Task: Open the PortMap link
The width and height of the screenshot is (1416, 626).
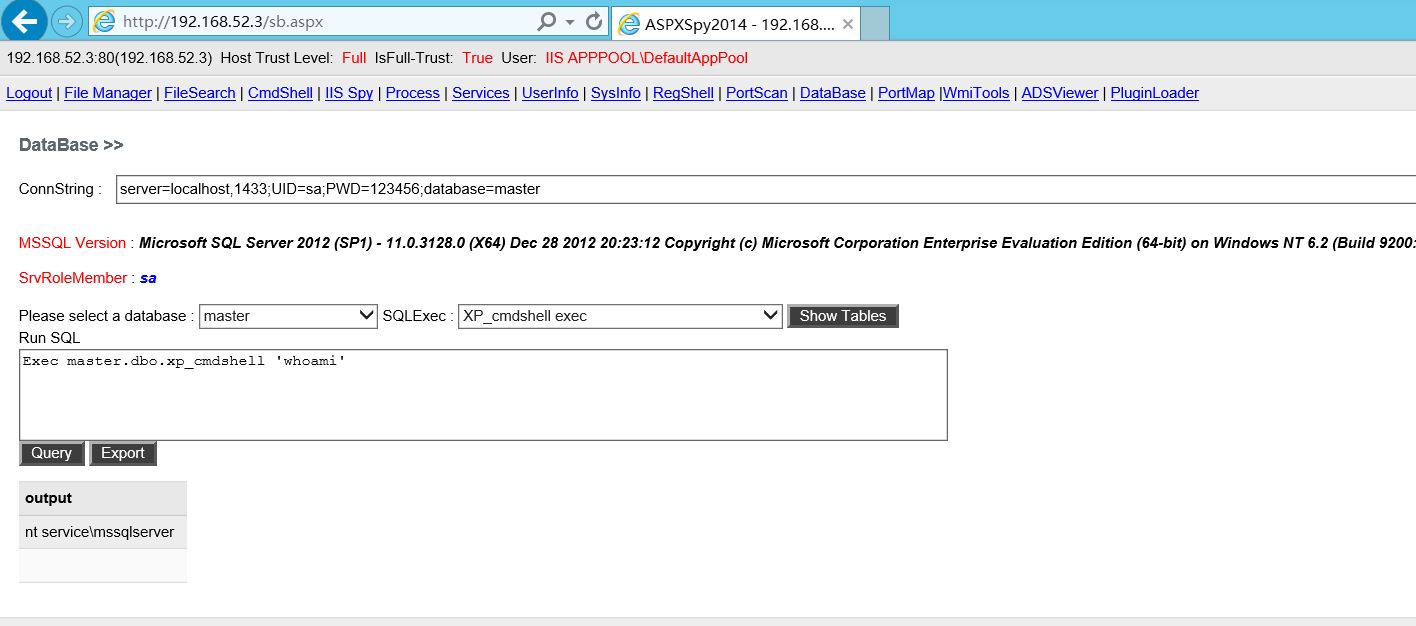Action: (x=906, y=93)
